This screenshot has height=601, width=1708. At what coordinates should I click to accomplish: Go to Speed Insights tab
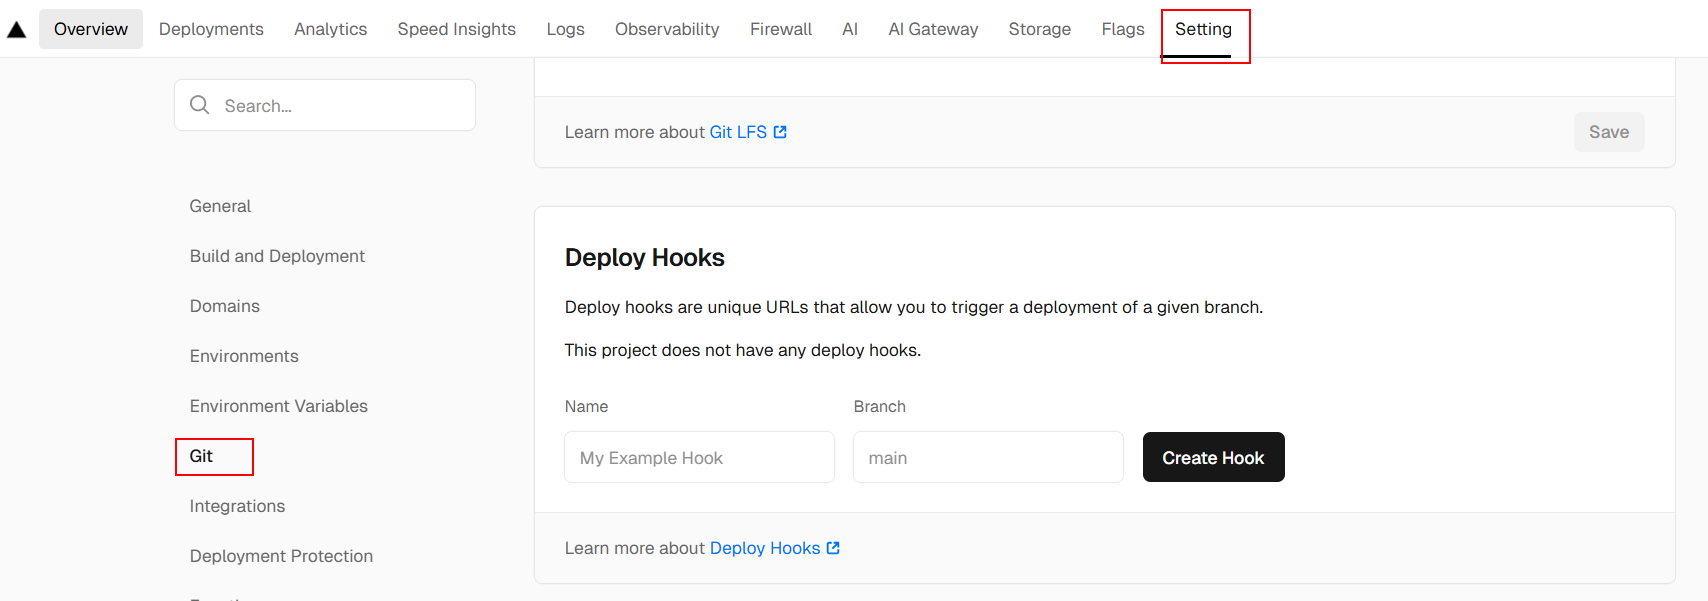coord(457,29)
